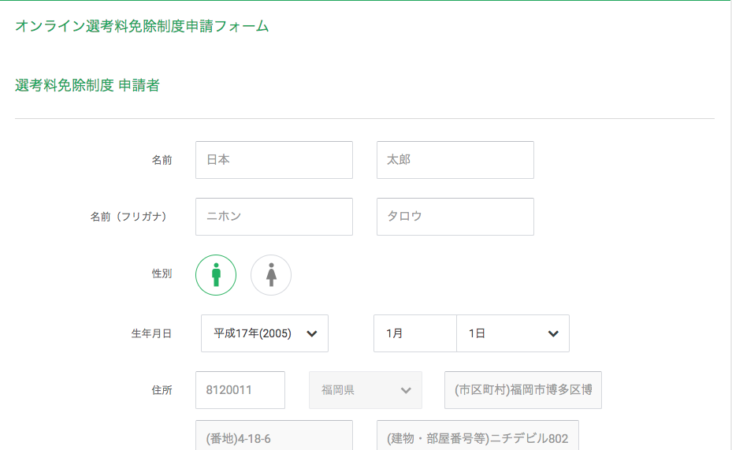The height and width of the screenshot is (450, 732).
Task: Click the street number field 4-18-6
Action: tap(274, 436)
